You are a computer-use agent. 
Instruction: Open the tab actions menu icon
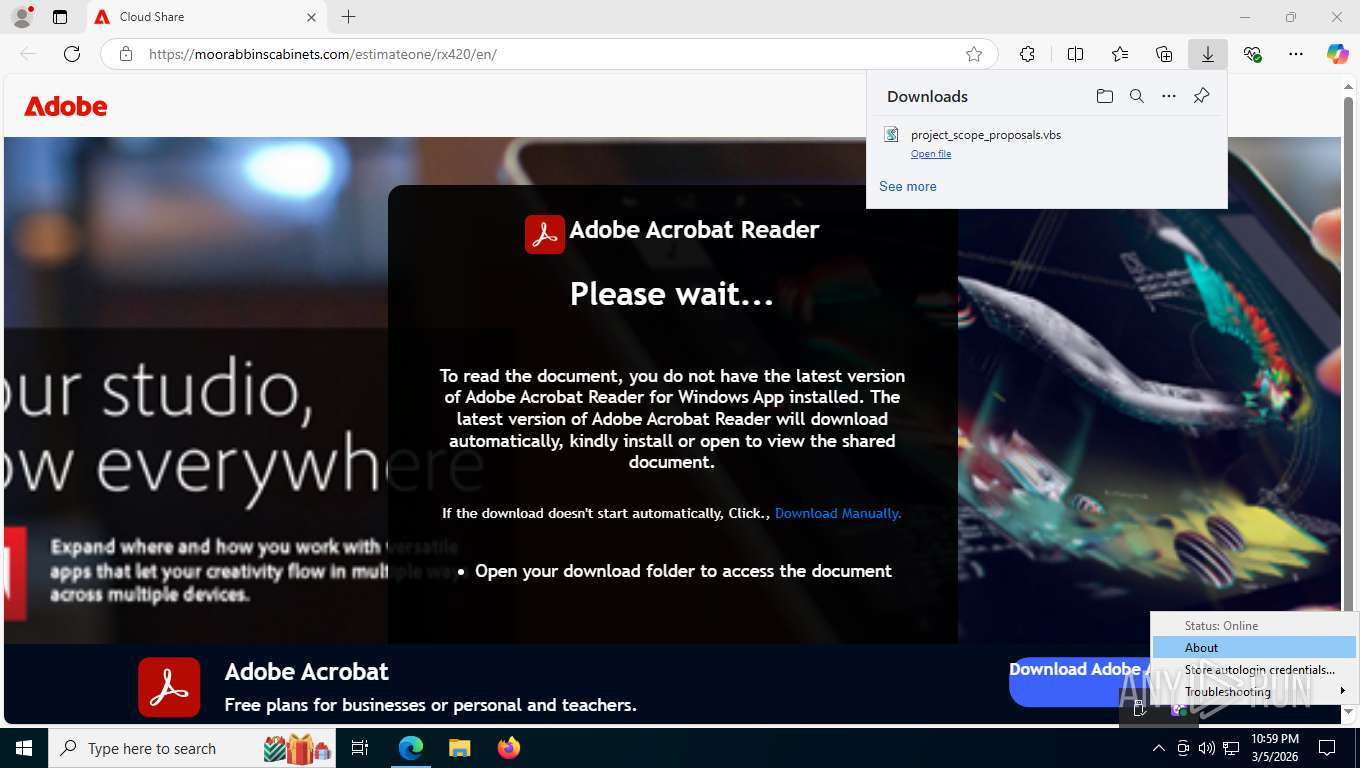[60, 17]
